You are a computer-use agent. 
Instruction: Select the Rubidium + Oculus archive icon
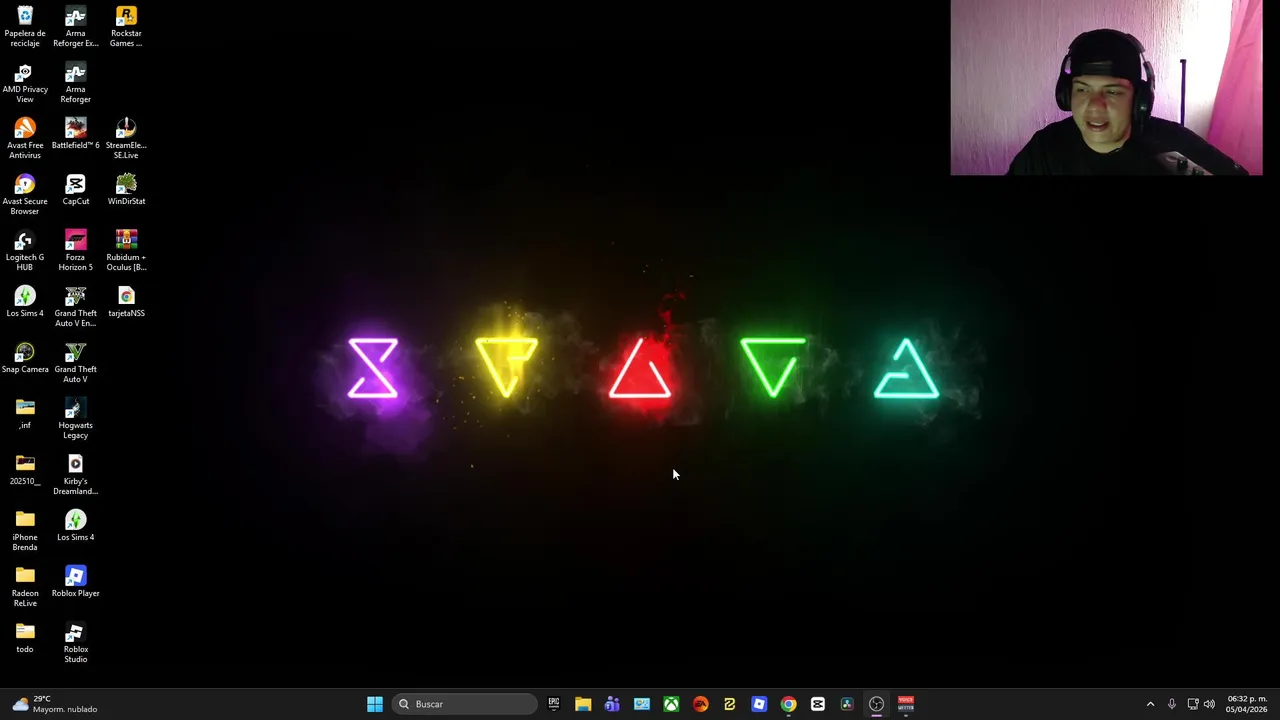tap(126, 250)
